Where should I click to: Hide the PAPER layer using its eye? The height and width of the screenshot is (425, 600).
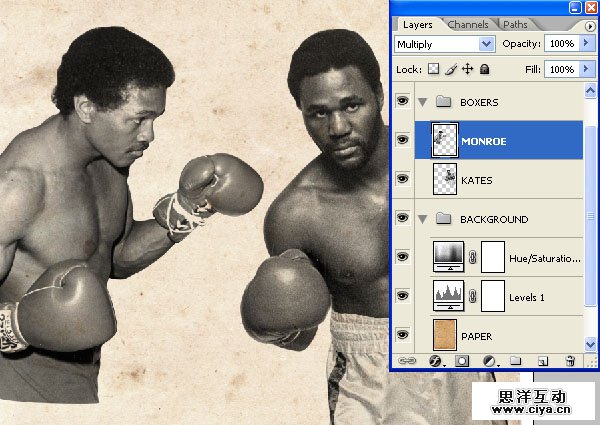tap(403, 335)
